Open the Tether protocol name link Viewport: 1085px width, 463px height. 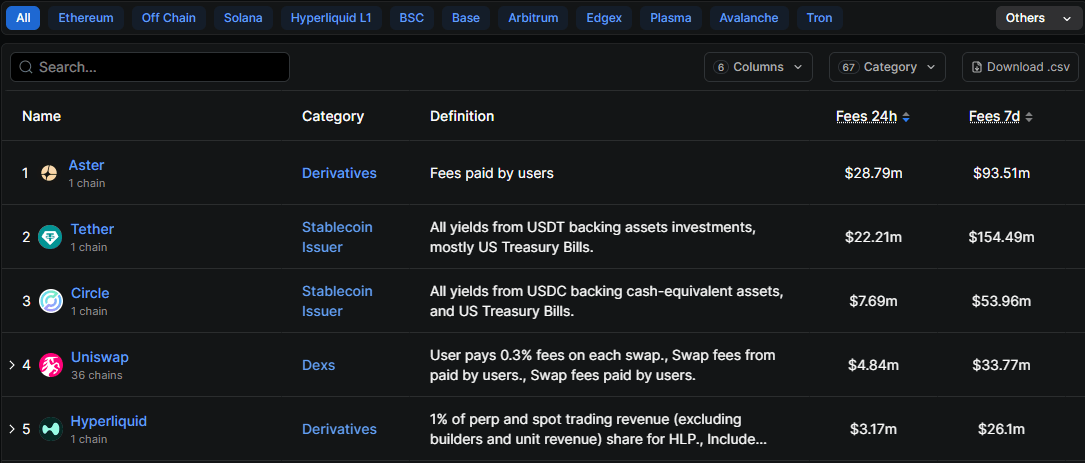click(92, 229)
